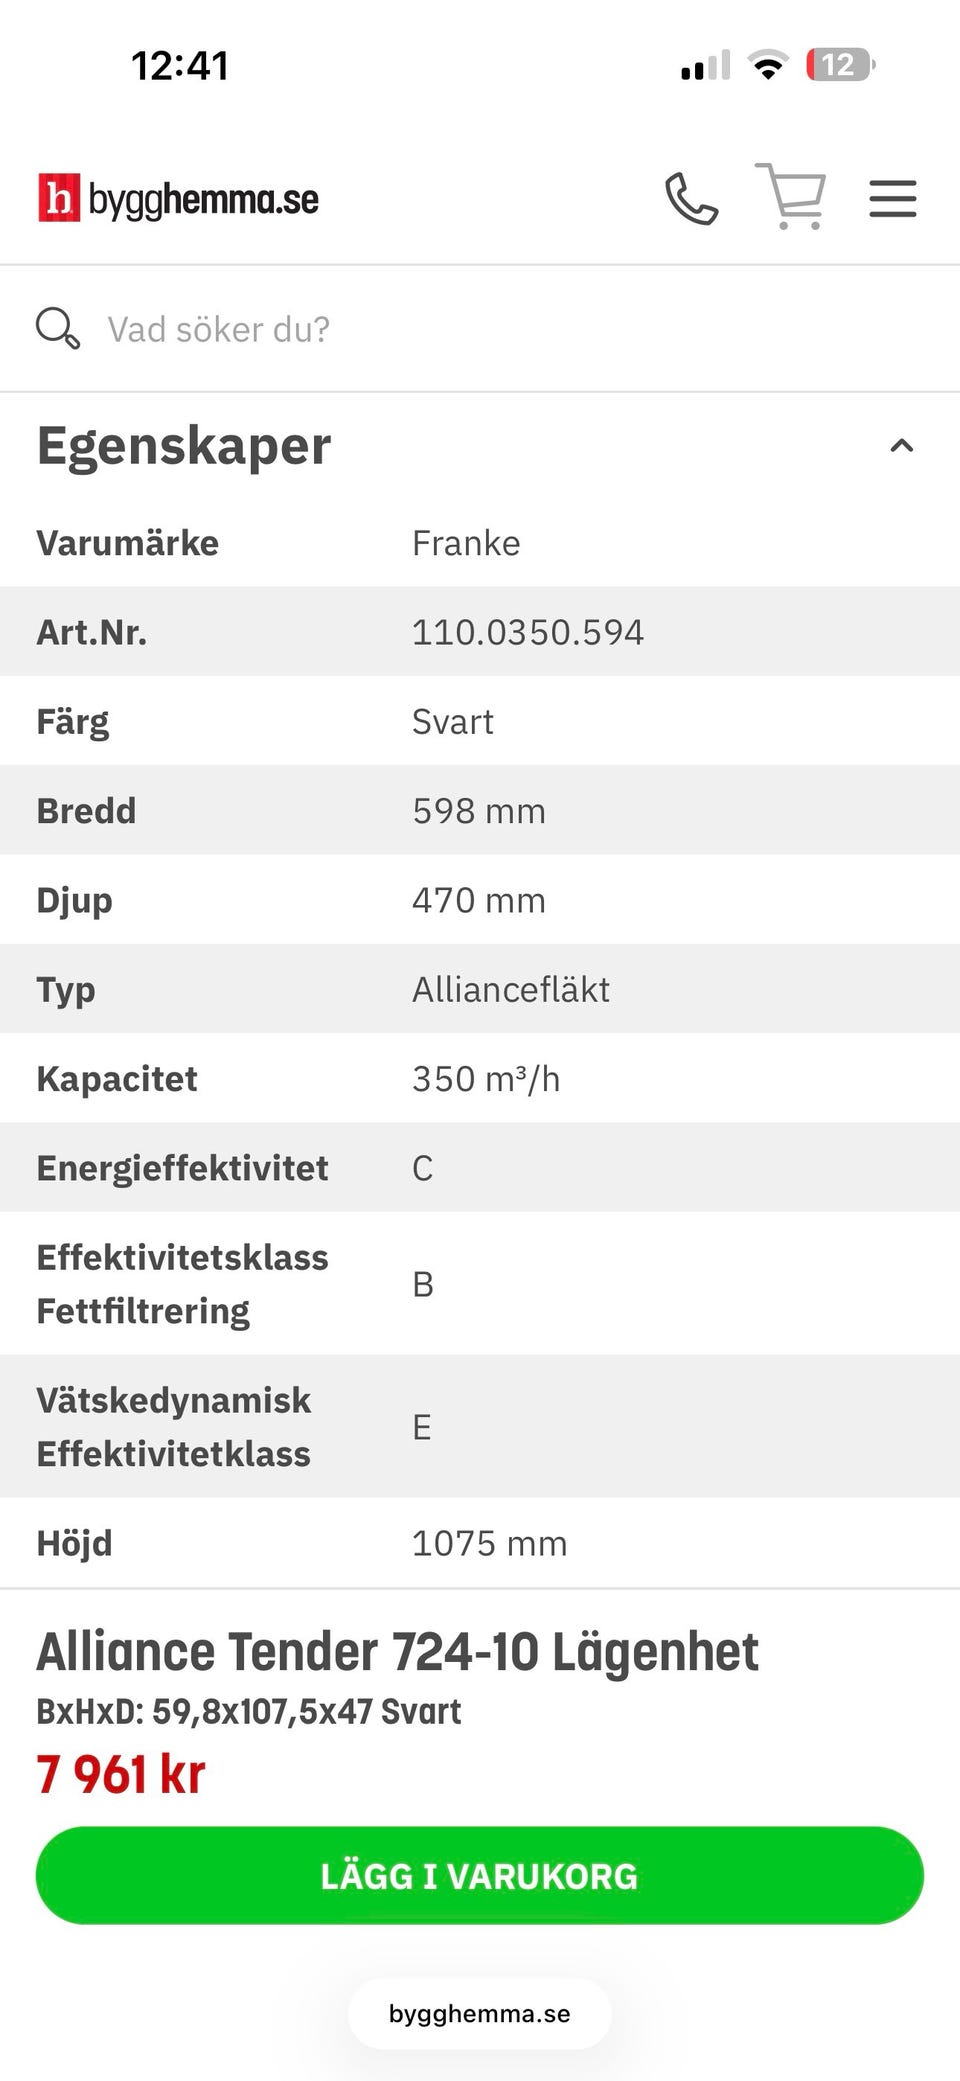
Task: Tap the LÄGG I VARUKORG button
Action: pos(480,1875)
